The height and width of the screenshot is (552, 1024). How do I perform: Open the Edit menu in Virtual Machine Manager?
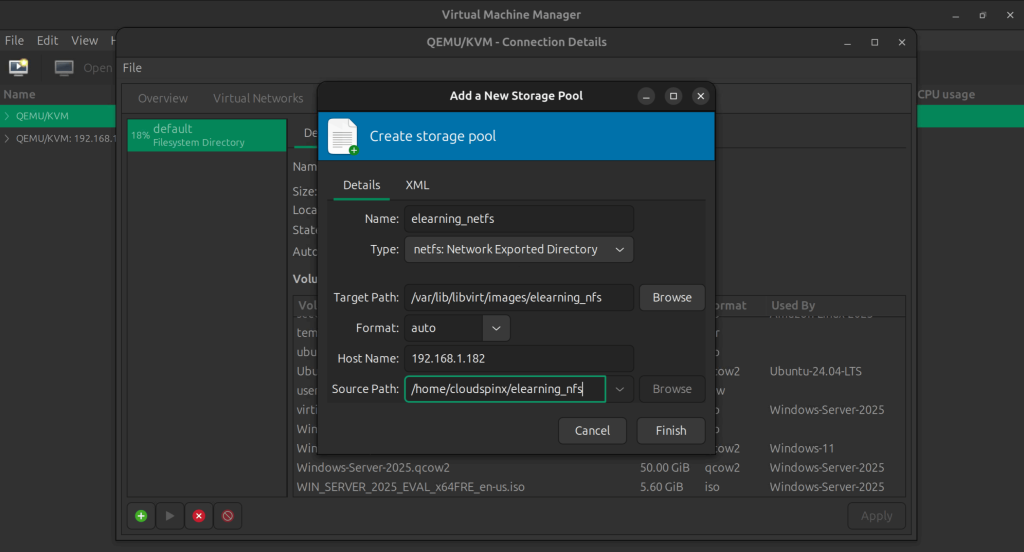47,41
